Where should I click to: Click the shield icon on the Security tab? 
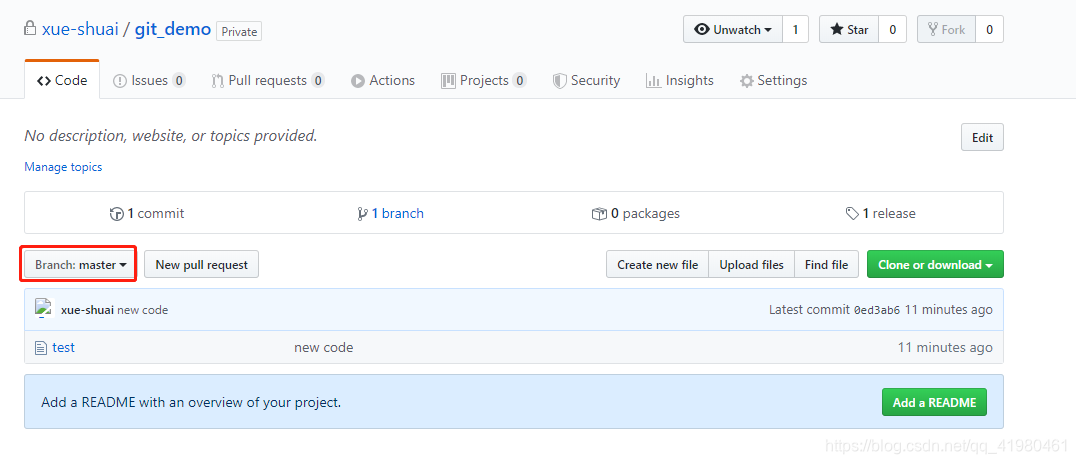coord(560,81)
